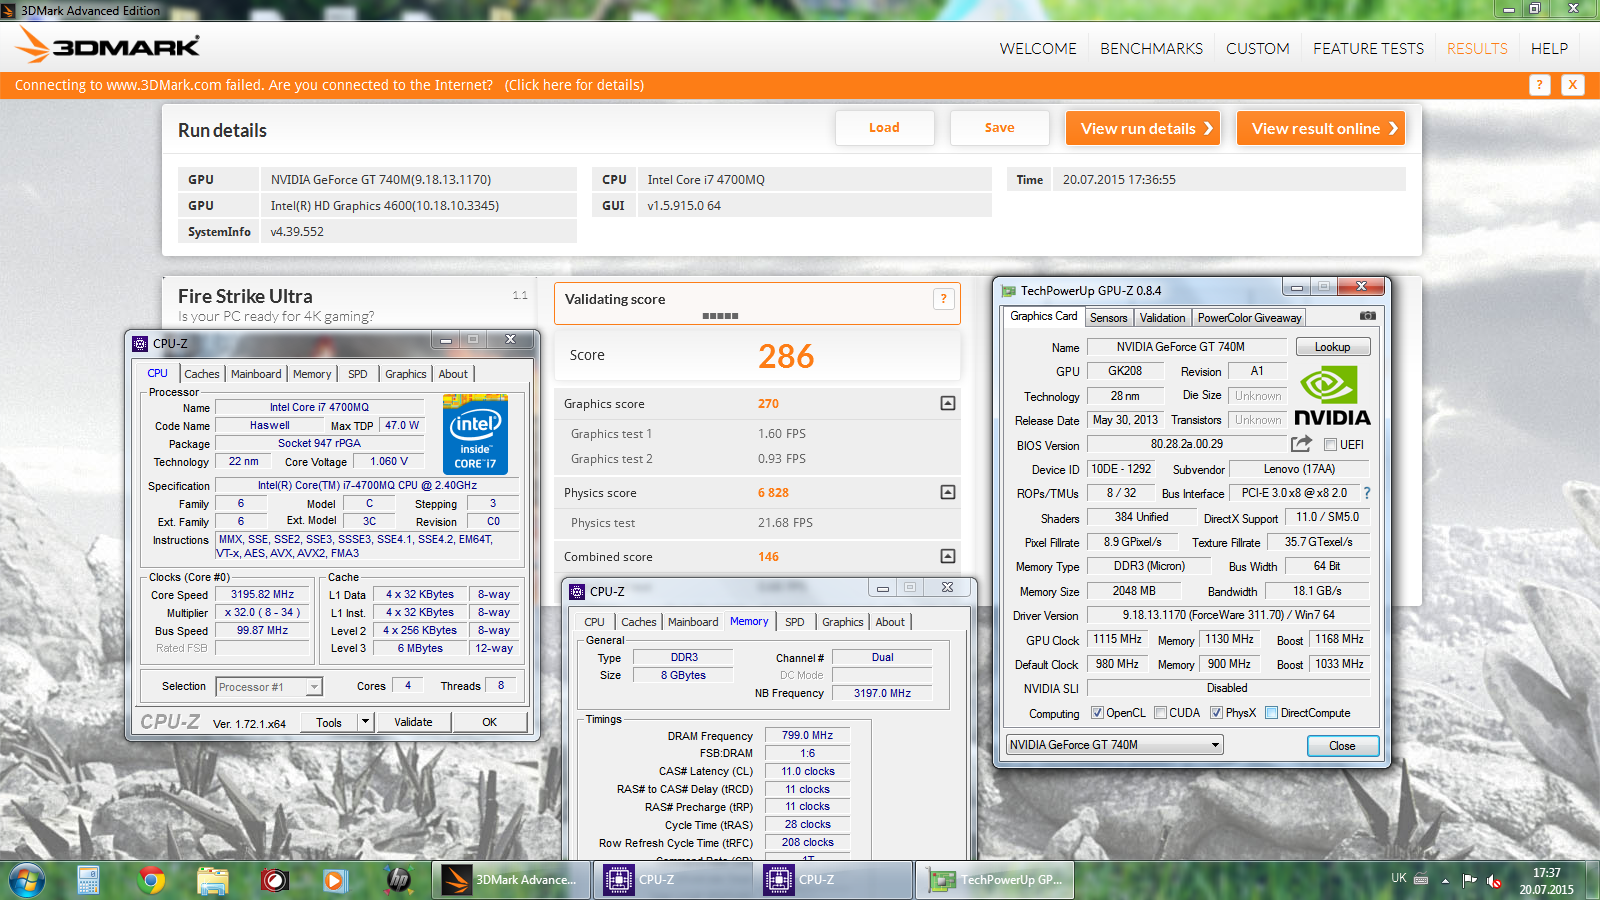Click OK in the CPU-Z window
Image resolution: width=1600 pixels, height=900 pixels.
coord(489,722)
